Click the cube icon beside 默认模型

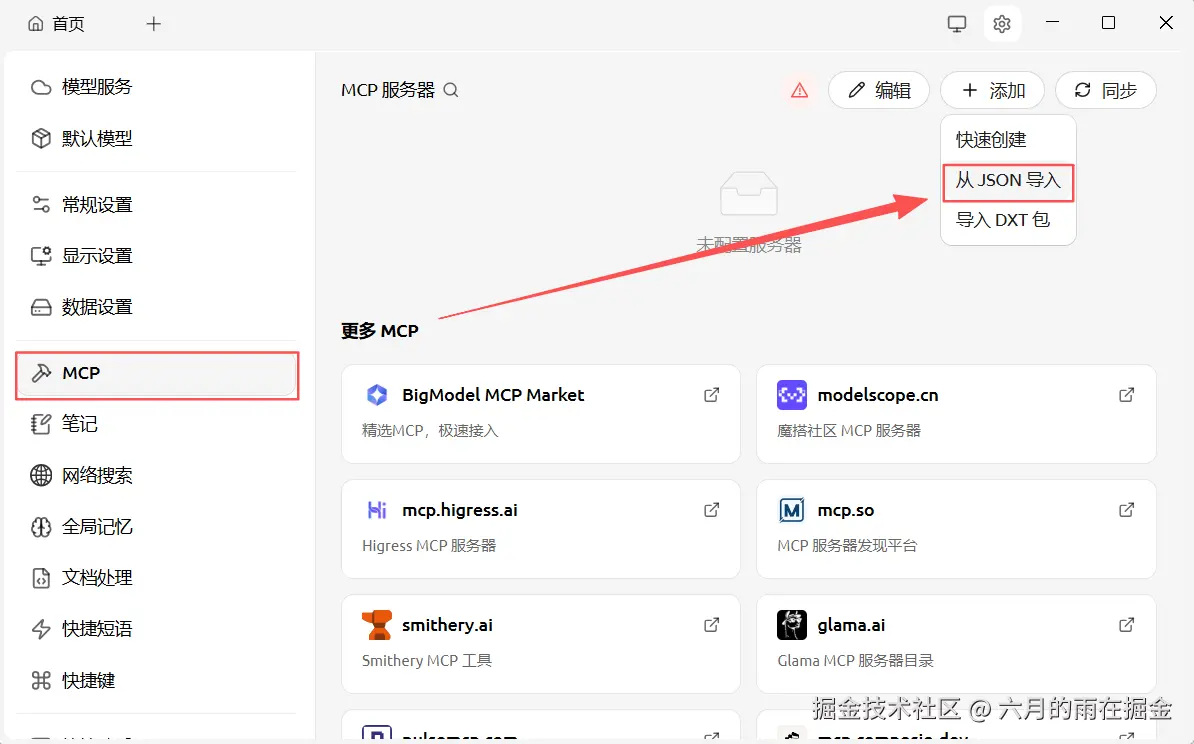(41, 139)
